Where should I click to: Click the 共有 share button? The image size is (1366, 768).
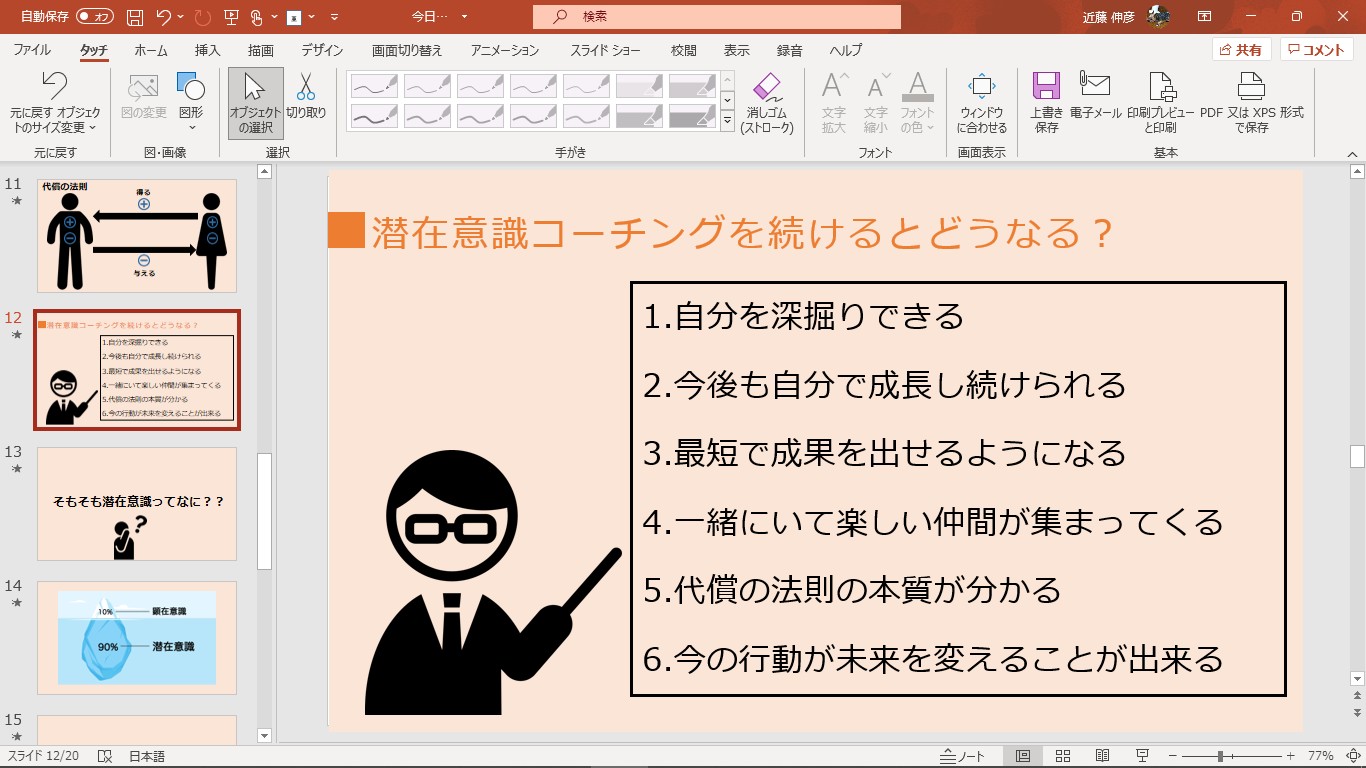tap(1241, 50)
